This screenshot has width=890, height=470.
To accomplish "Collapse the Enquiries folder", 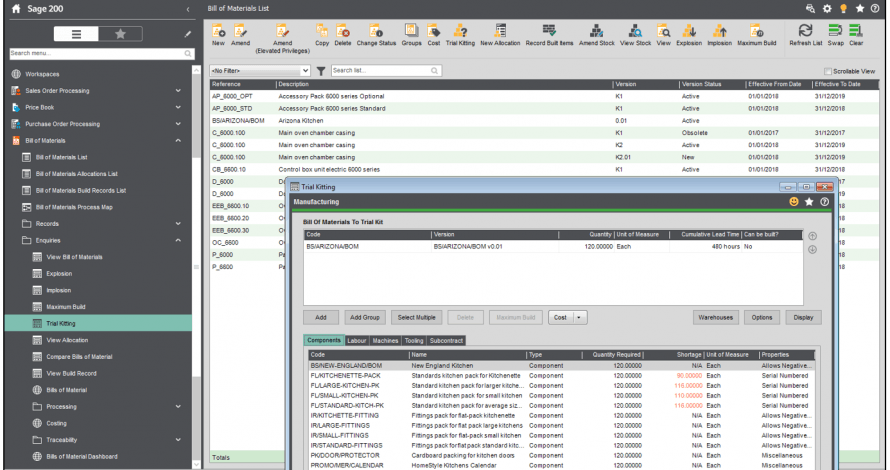I will [x=178, y=240].
